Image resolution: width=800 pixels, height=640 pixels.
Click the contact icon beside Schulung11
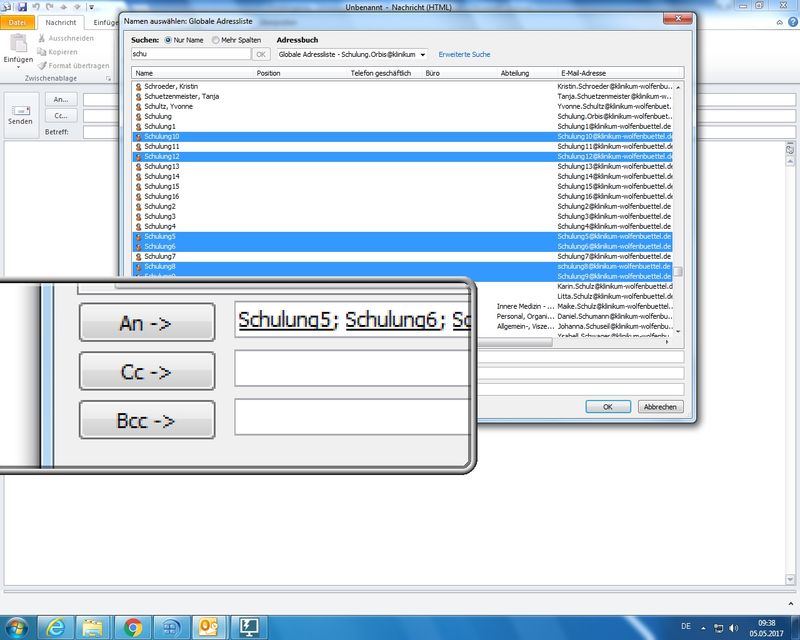click(138, 146)
